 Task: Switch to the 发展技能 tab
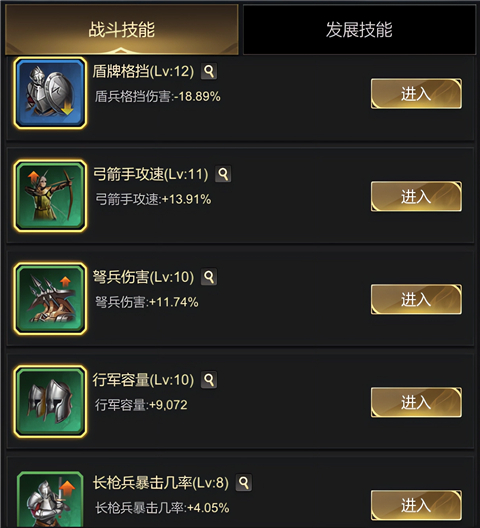tap(359, 29)
